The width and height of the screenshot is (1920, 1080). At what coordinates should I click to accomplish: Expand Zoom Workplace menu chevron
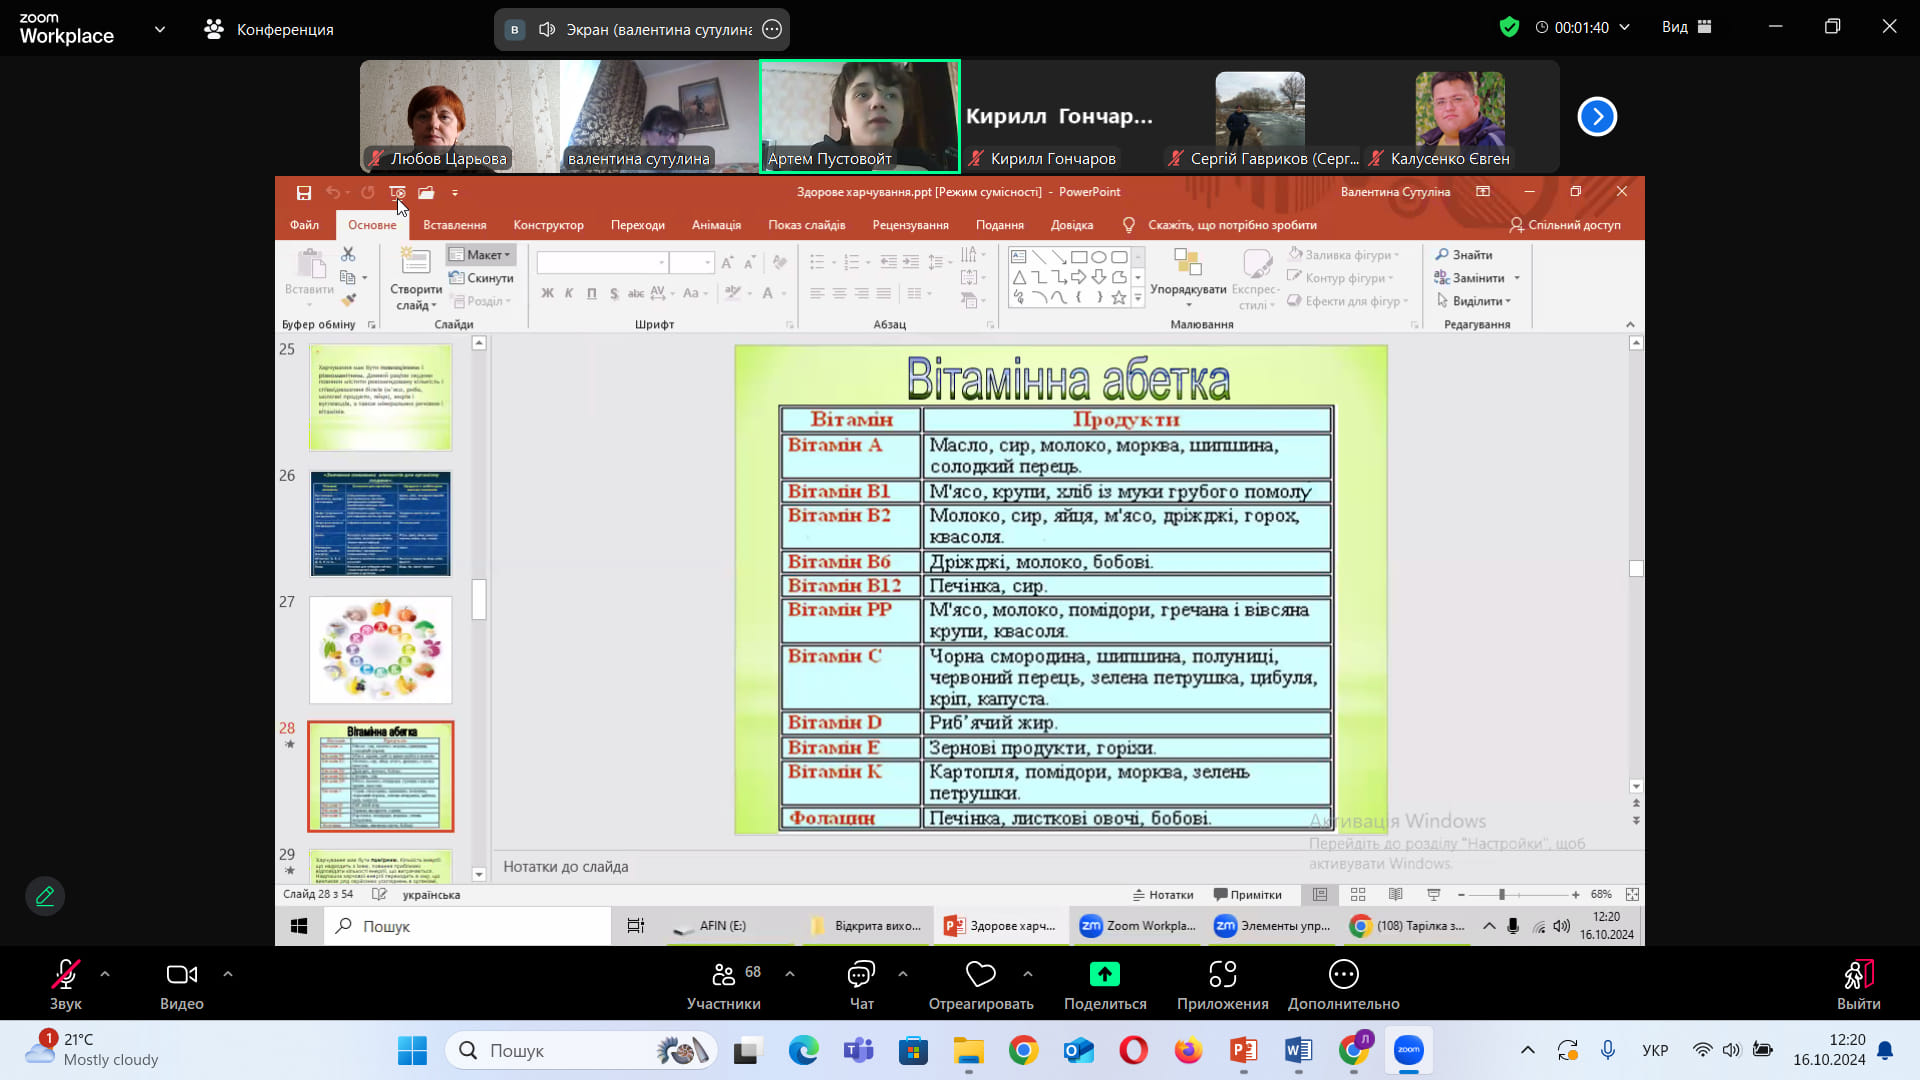tap(160, 29)
